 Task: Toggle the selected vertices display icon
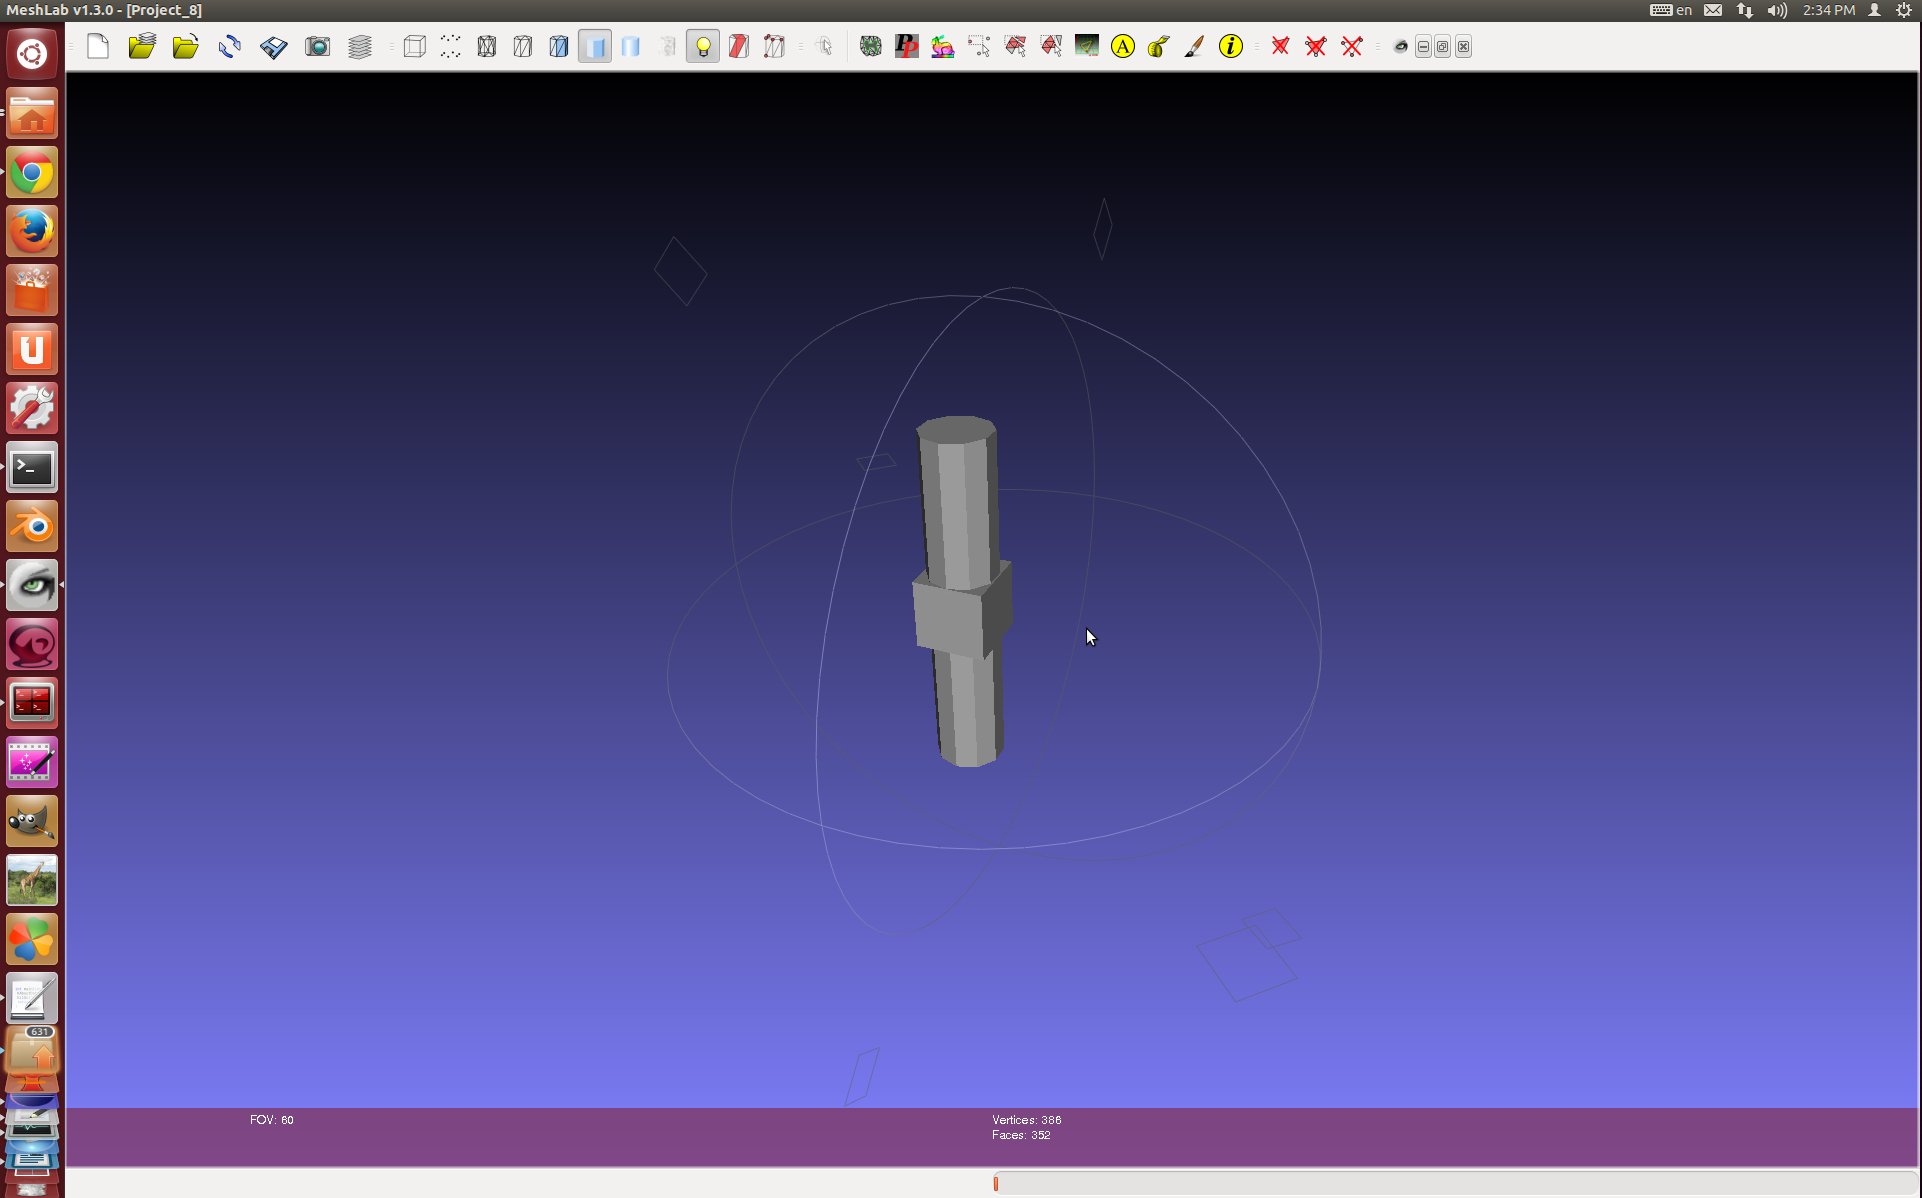tap(775, 46)
